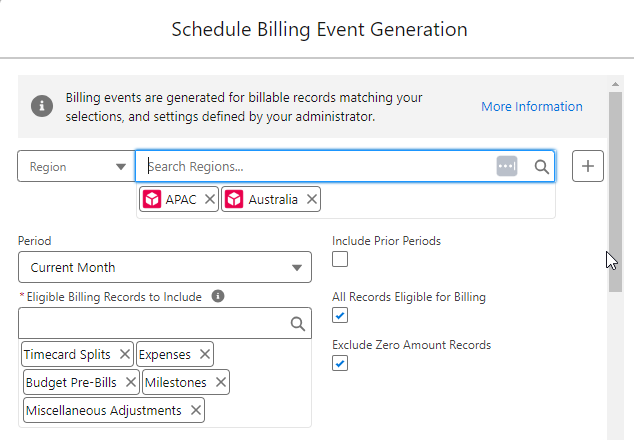Remove the Expenses pill
The height and width of the screenshot is (440, 634).
click(204, 354)
